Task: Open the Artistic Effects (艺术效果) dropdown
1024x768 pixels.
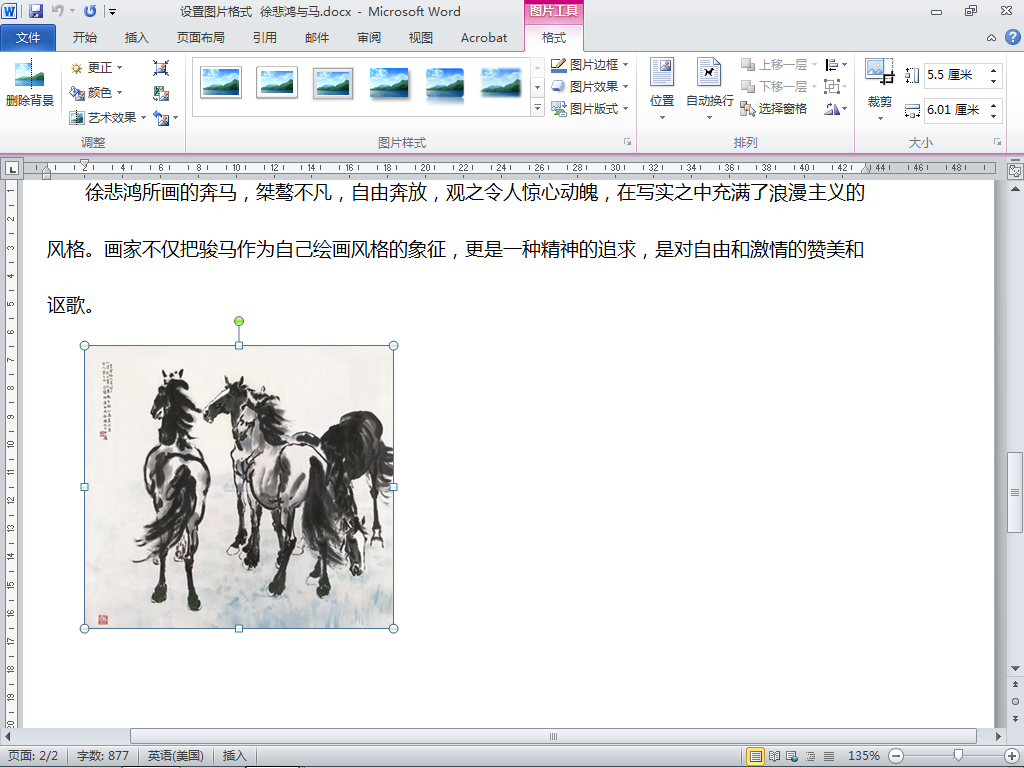Action: click(x=108, y=118)
